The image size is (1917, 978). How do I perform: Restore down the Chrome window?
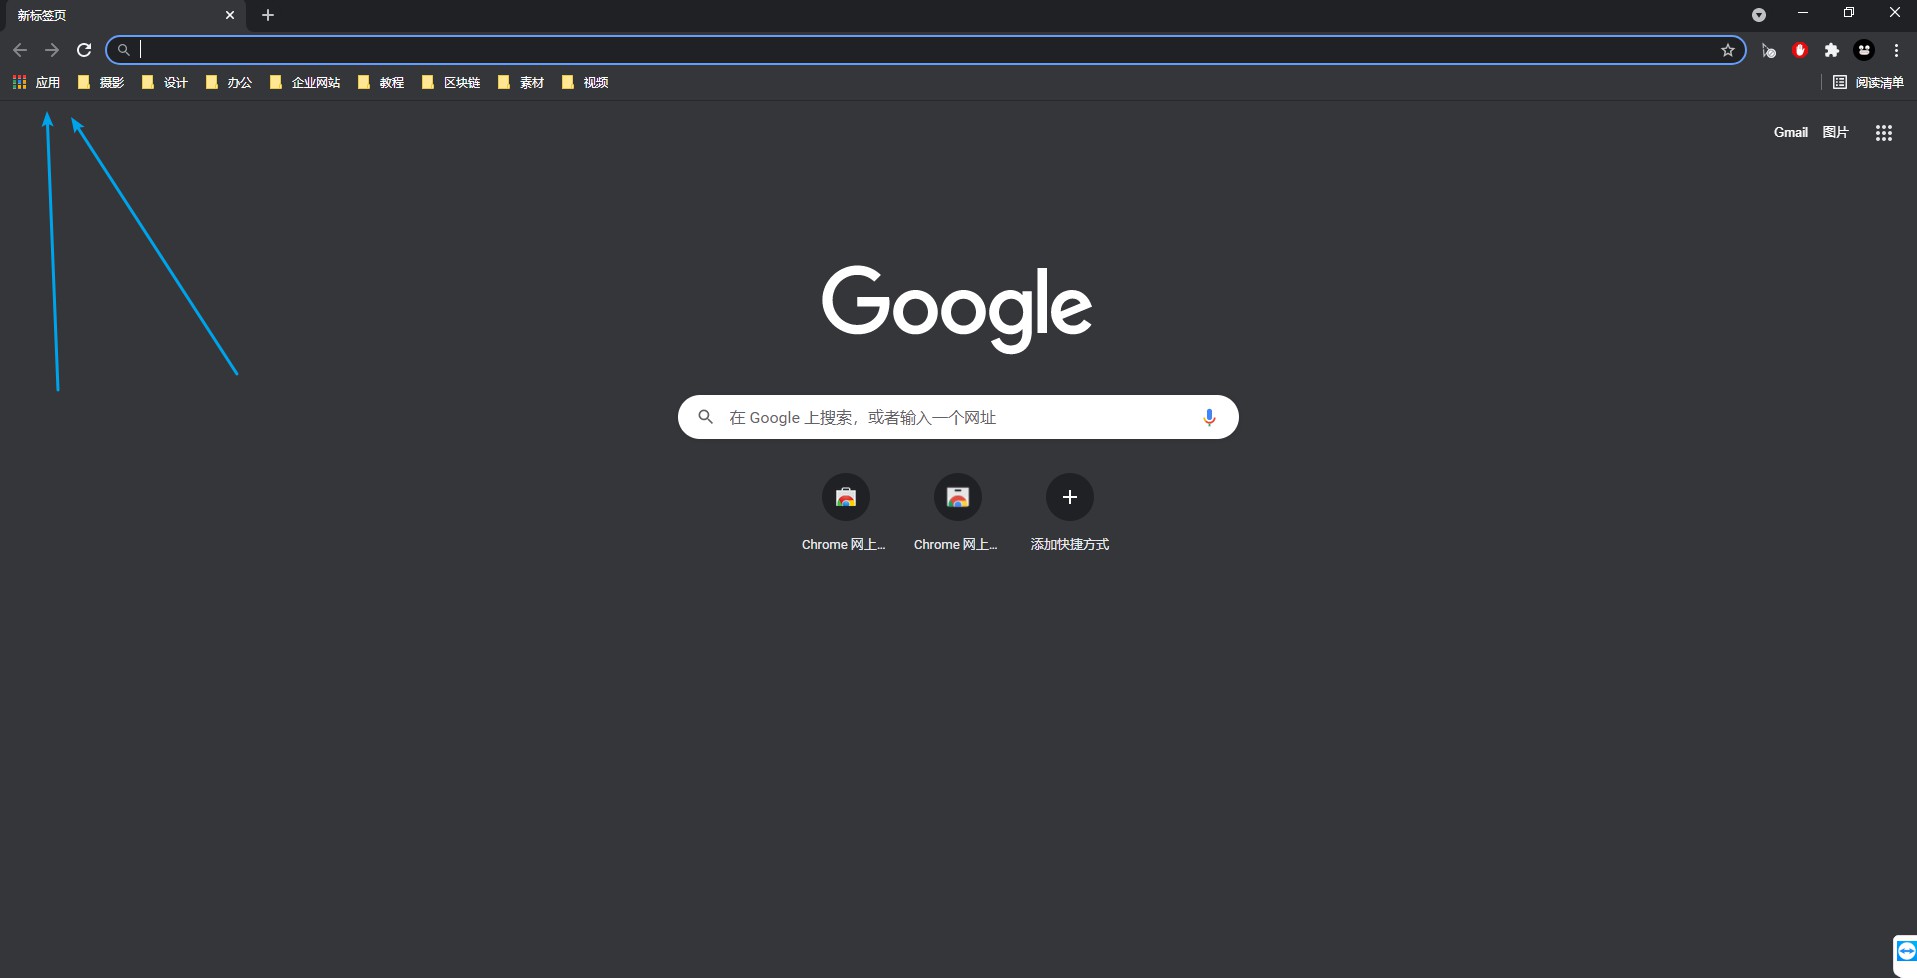[x=1849, y=13]
